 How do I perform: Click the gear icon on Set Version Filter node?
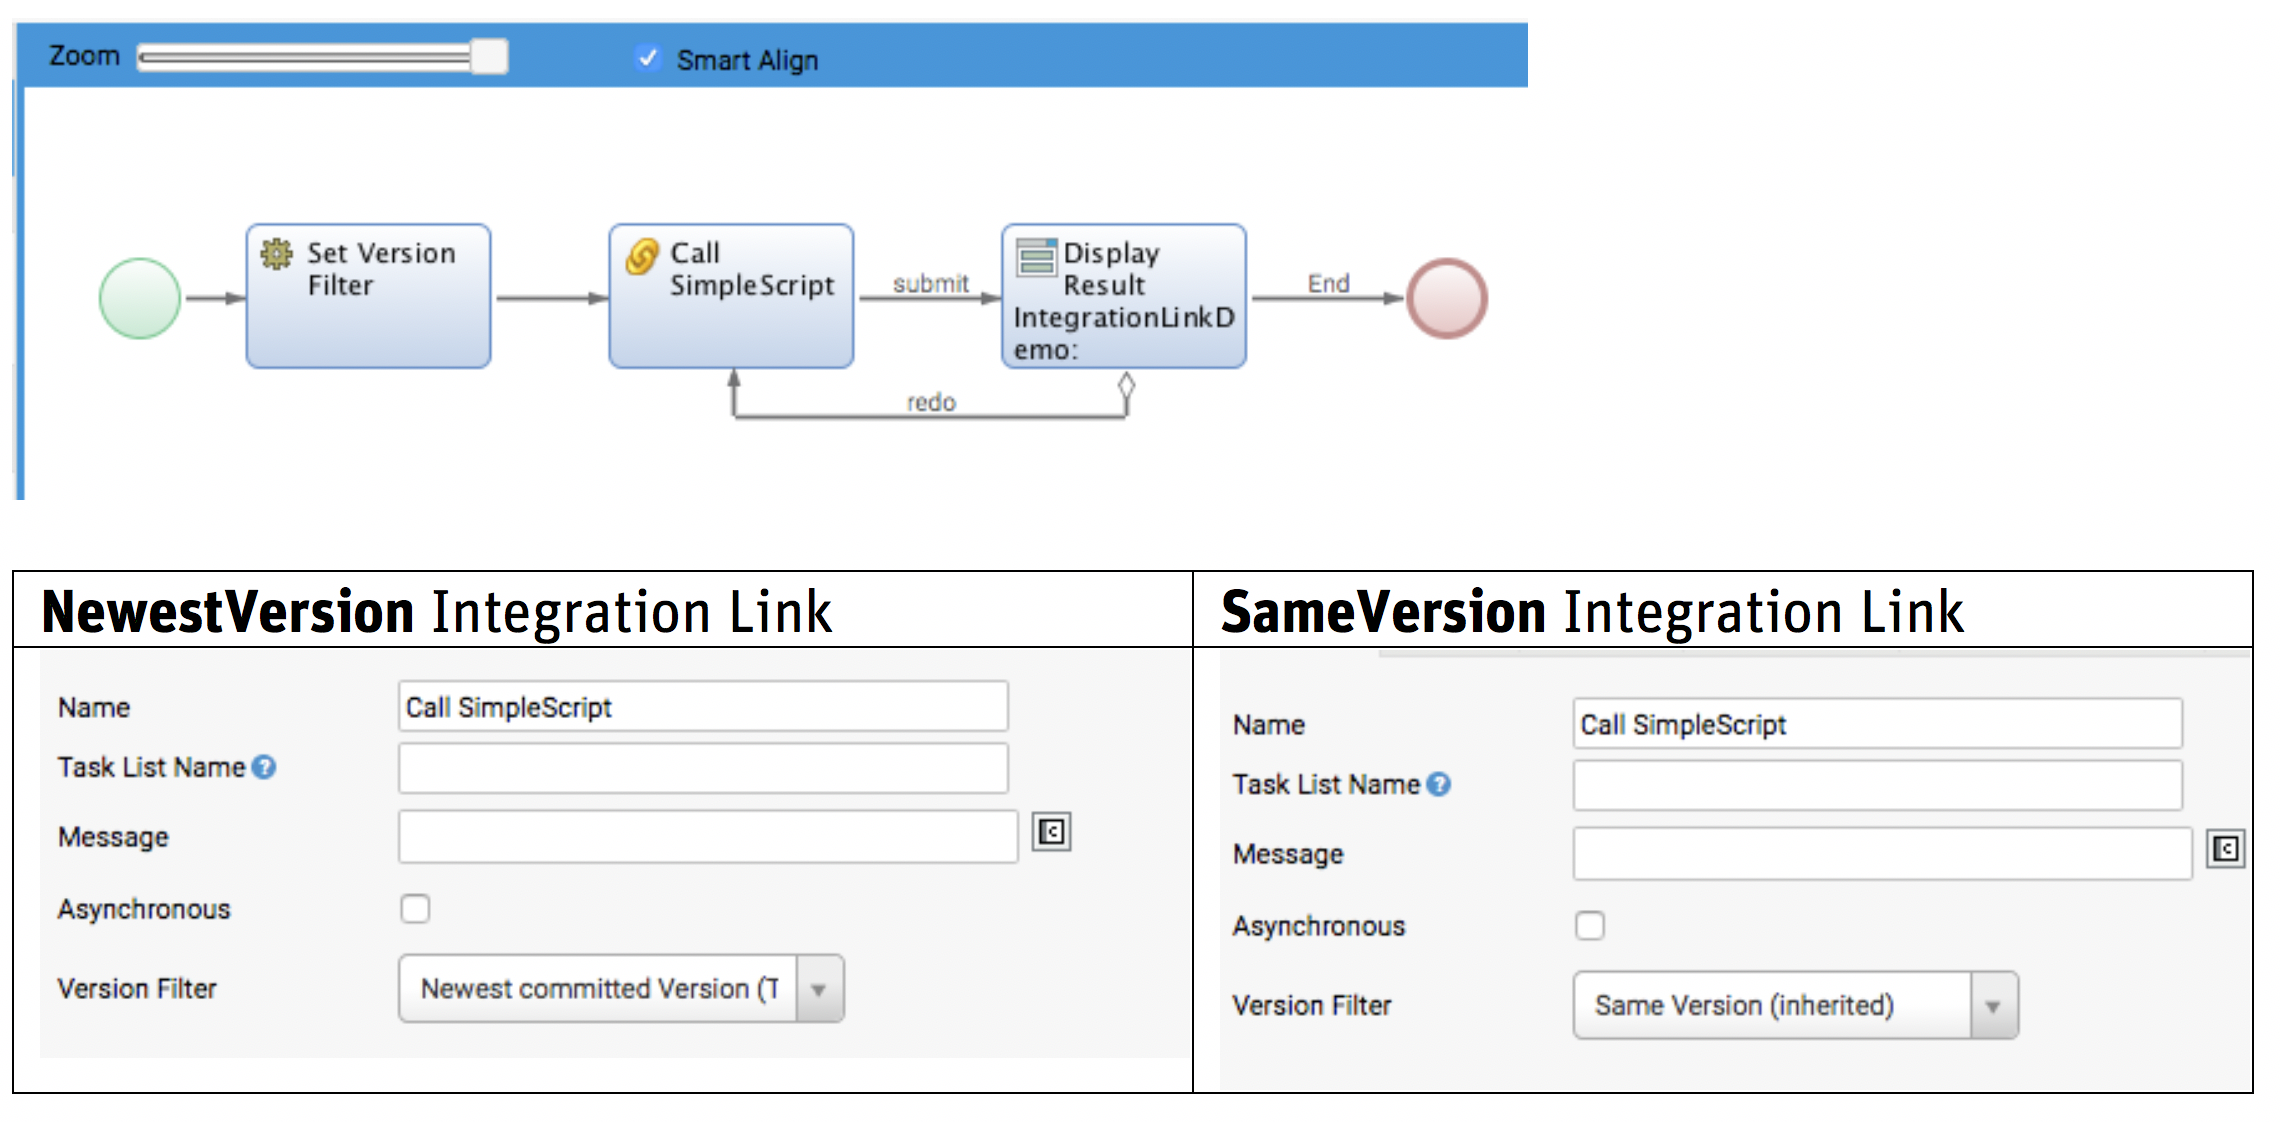(x=274, y=255)
